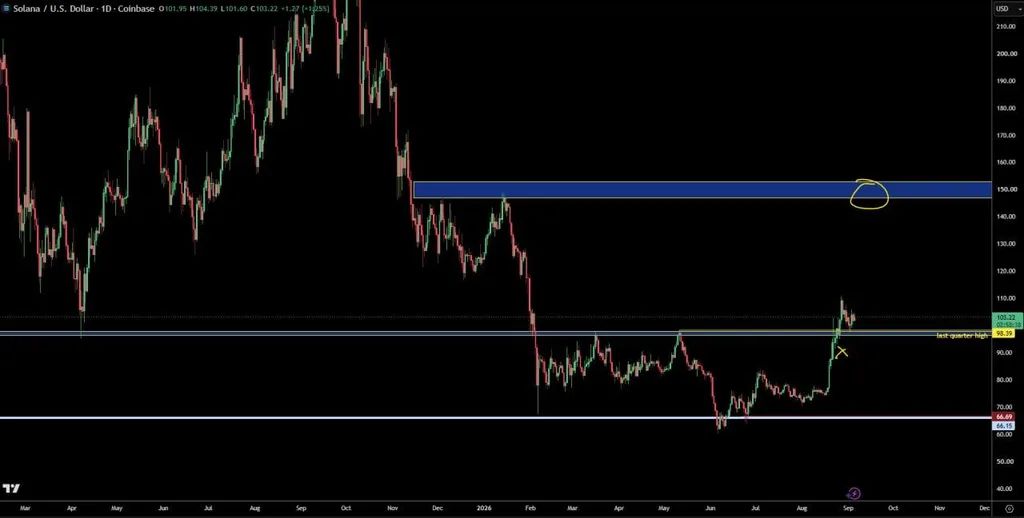The height and width of the screenshot is (518, 1024).
Task: Select the yellow circle annotation
Action: pyautogui.click(x=869, y=195)
